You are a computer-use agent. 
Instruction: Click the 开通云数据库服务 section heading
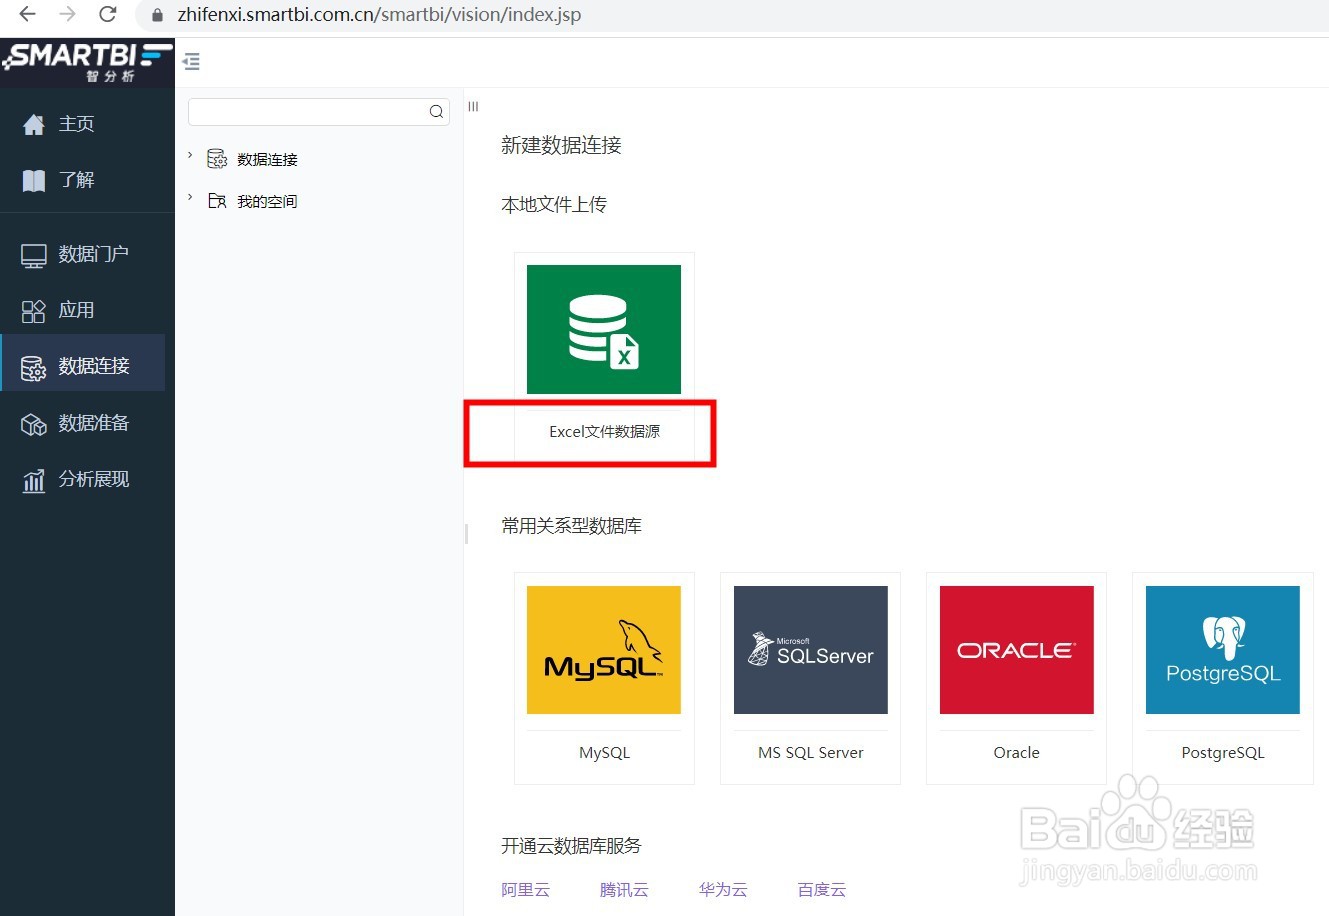(571, 846)
